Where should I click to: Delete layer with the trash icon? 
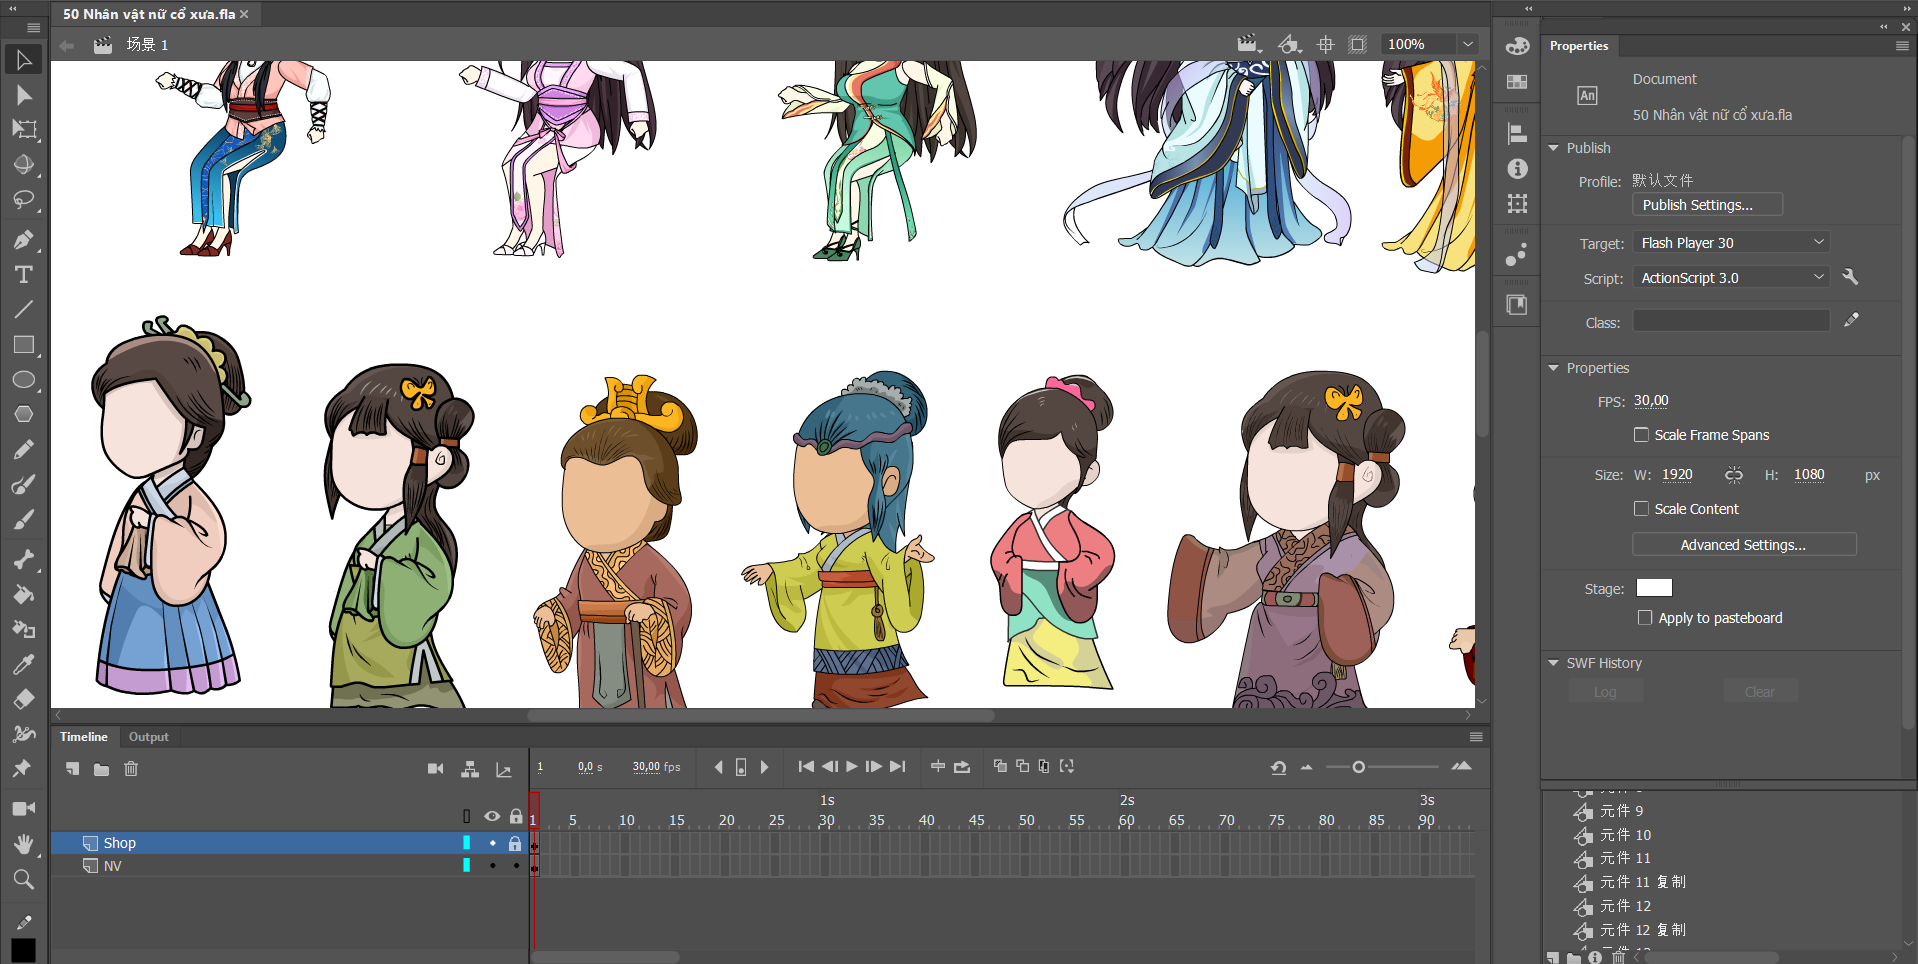(x=131, y=769)
